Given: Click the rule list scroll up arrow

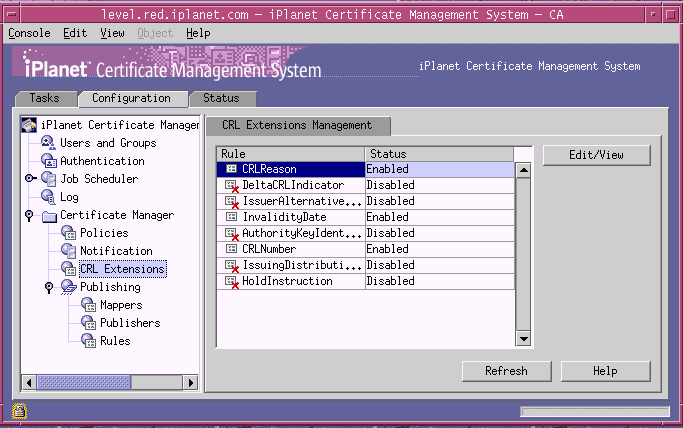Looking at the screenshot, I should pos(523,170).
